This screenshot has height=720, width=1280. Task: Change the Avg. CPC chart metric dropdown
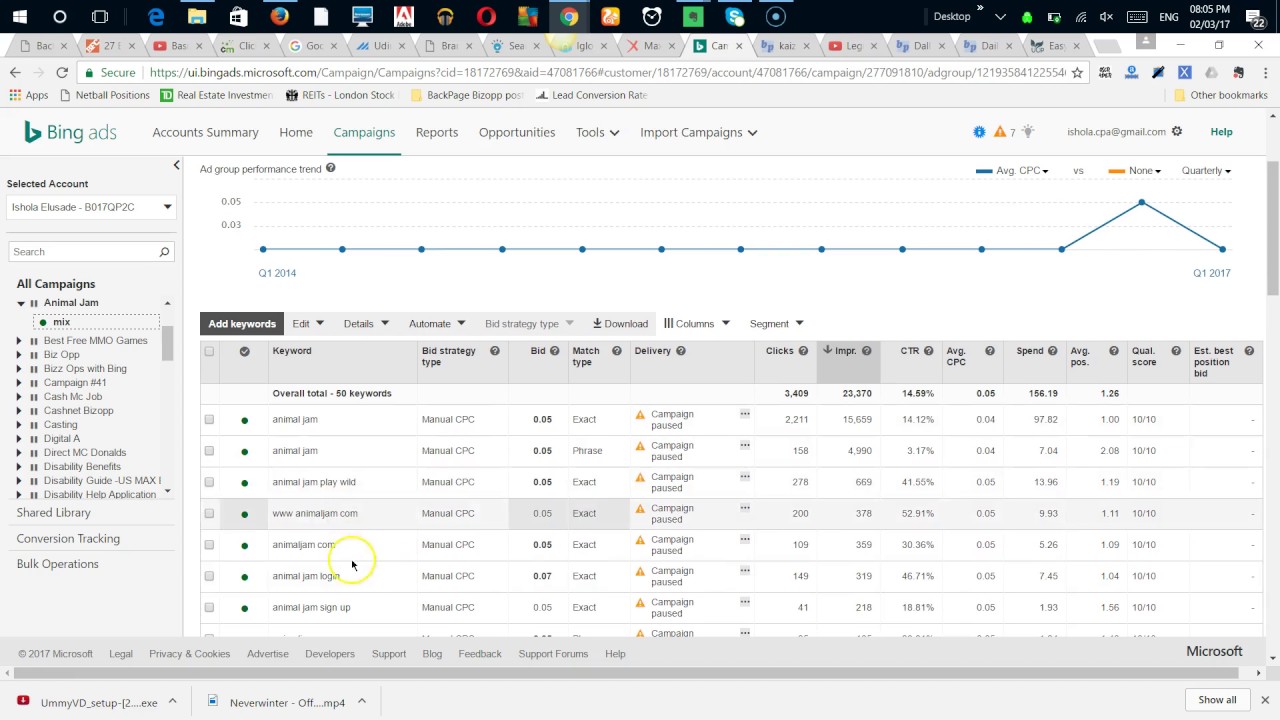[x=1013, y=171]
